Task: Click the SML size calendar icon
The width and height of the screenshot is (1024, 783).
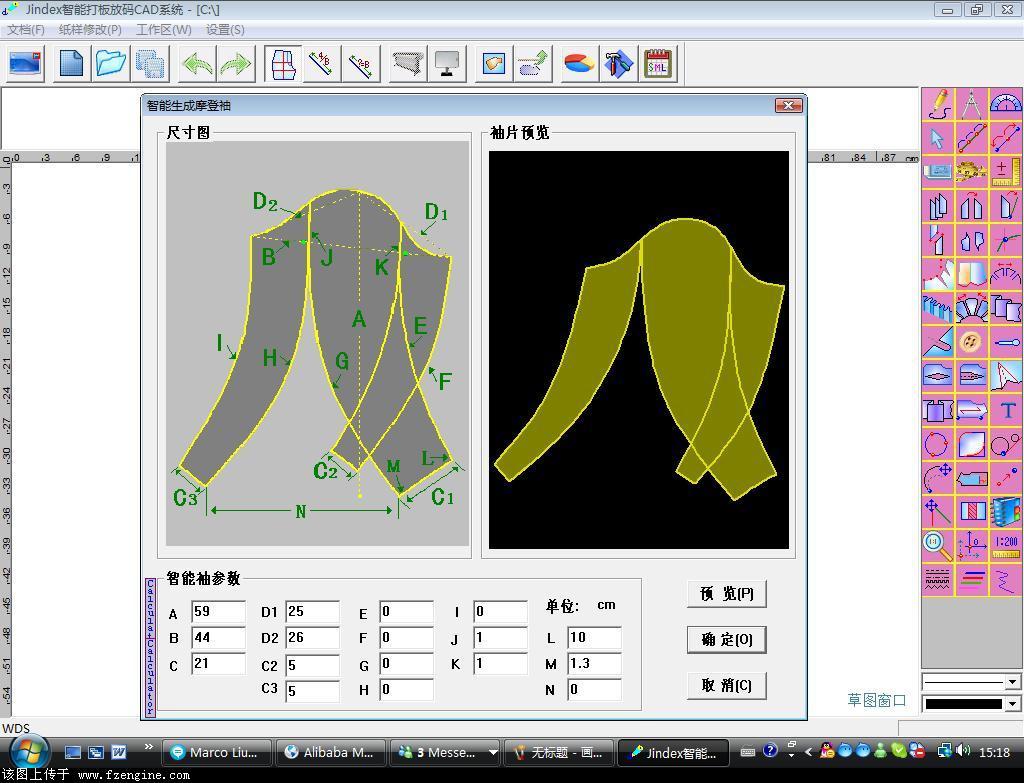Action: [x=657, y=63]
